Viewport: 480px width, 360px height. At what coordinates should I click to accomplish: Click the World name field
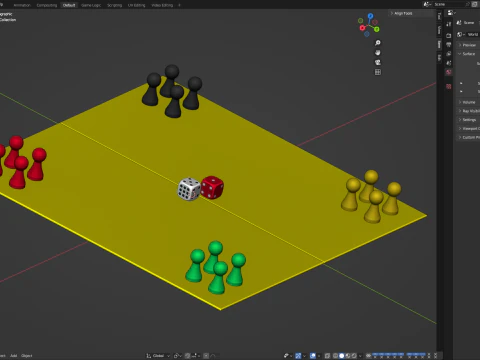click(474, 34)
